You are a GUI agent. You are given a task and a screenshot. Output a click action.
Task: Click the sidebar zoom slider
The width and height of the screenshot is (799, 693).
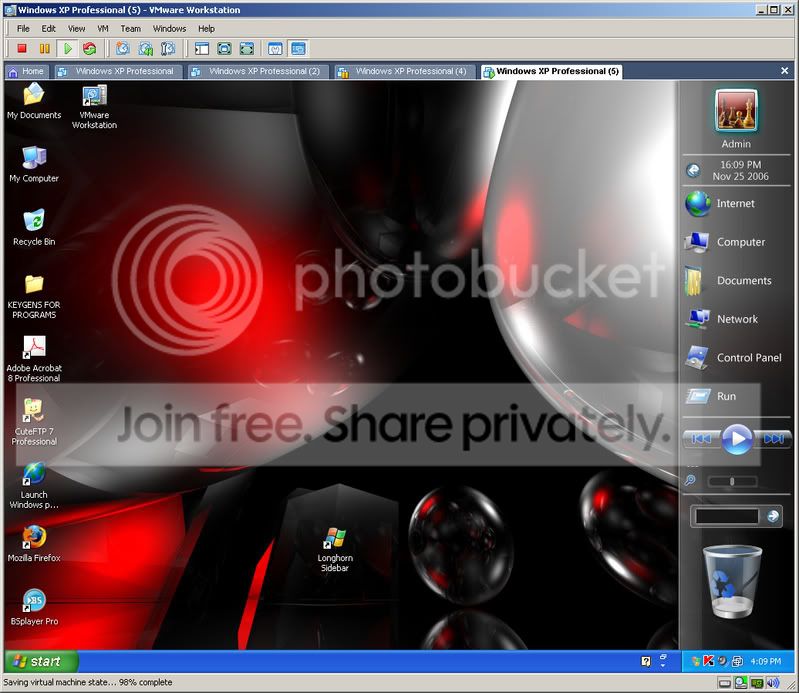(732, 481)
